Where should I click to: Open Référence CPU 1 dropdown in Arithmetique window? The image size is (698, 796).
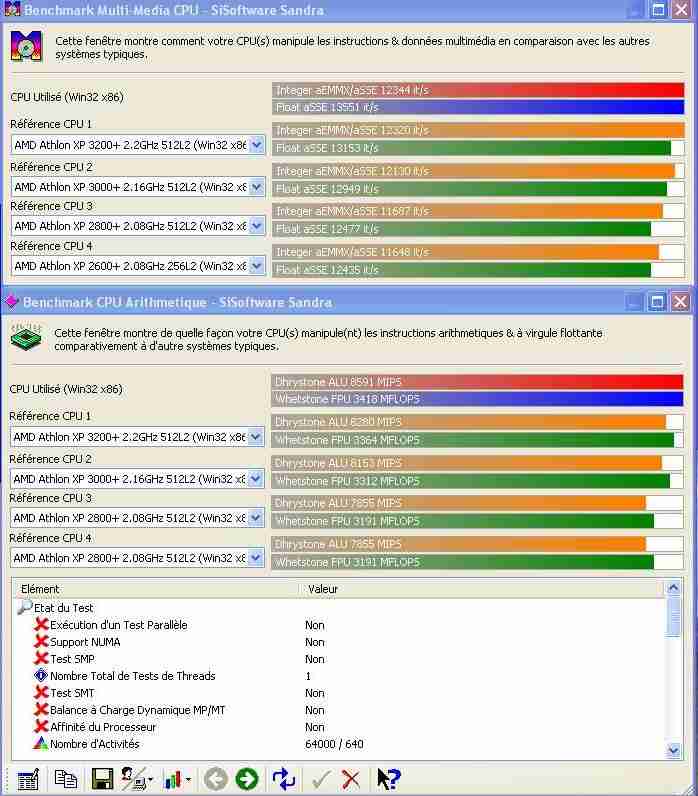pyautogui.click(x=256, y=437)
